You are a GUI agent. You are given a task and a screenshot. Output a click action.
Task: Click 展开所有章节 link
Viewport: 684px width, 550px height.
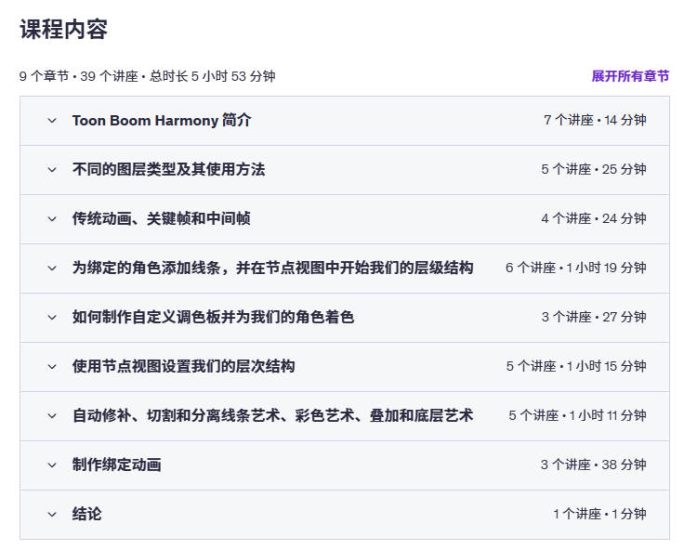tap(630, 76)
